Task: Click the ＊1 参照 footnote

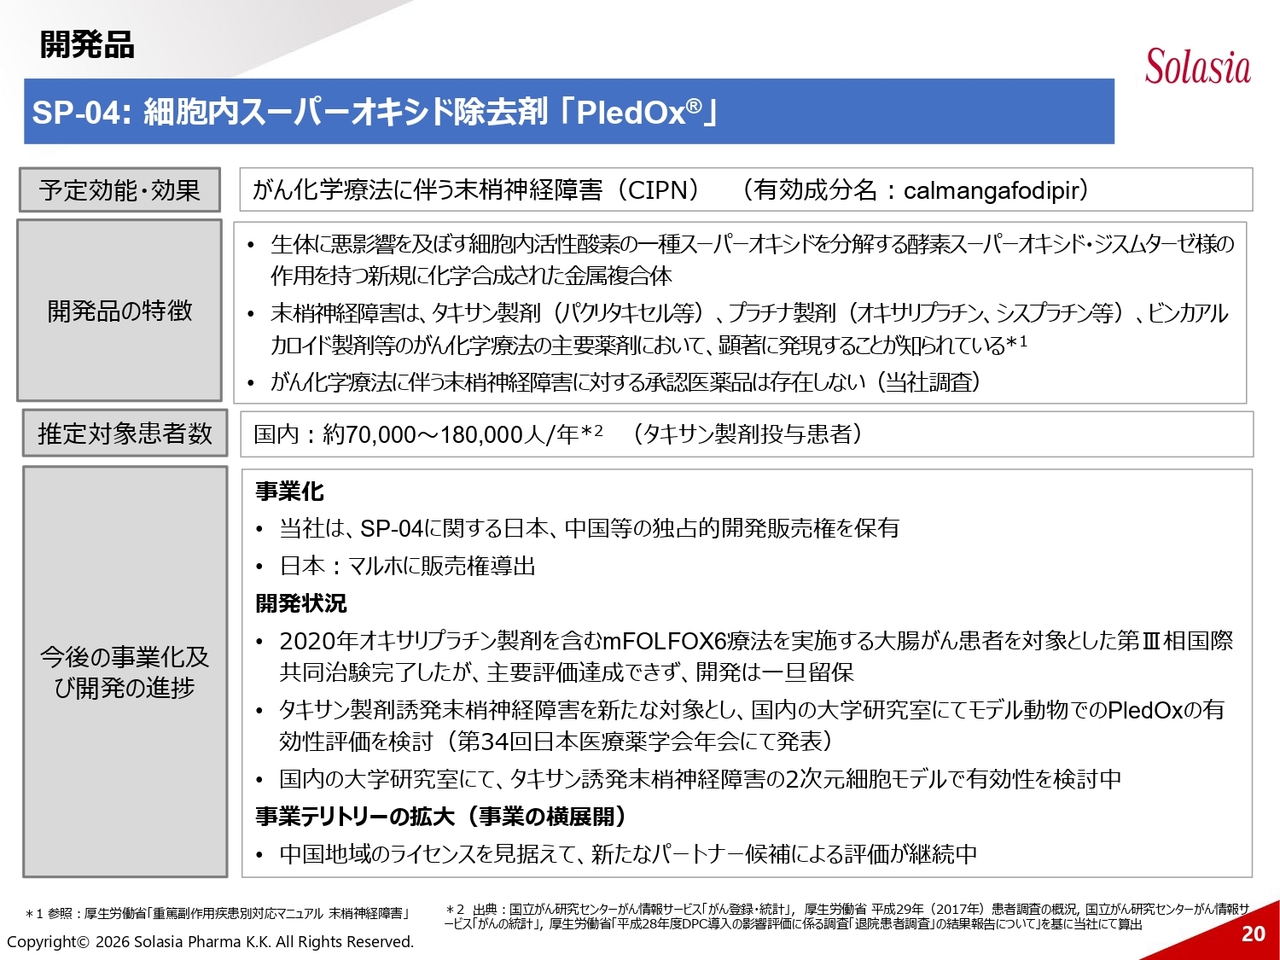Action: coord(218,913)
